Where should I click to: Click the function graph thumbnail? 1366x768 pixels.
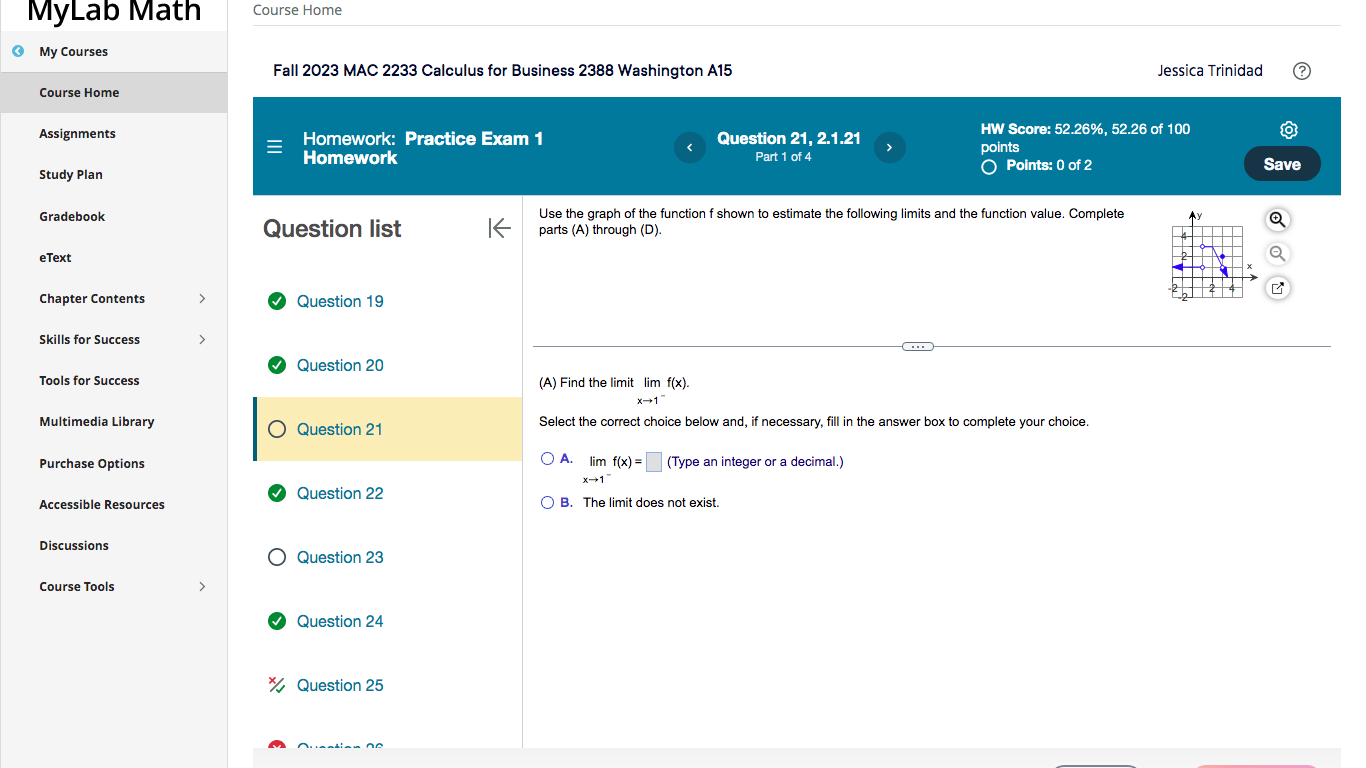tap(1212, 256)
